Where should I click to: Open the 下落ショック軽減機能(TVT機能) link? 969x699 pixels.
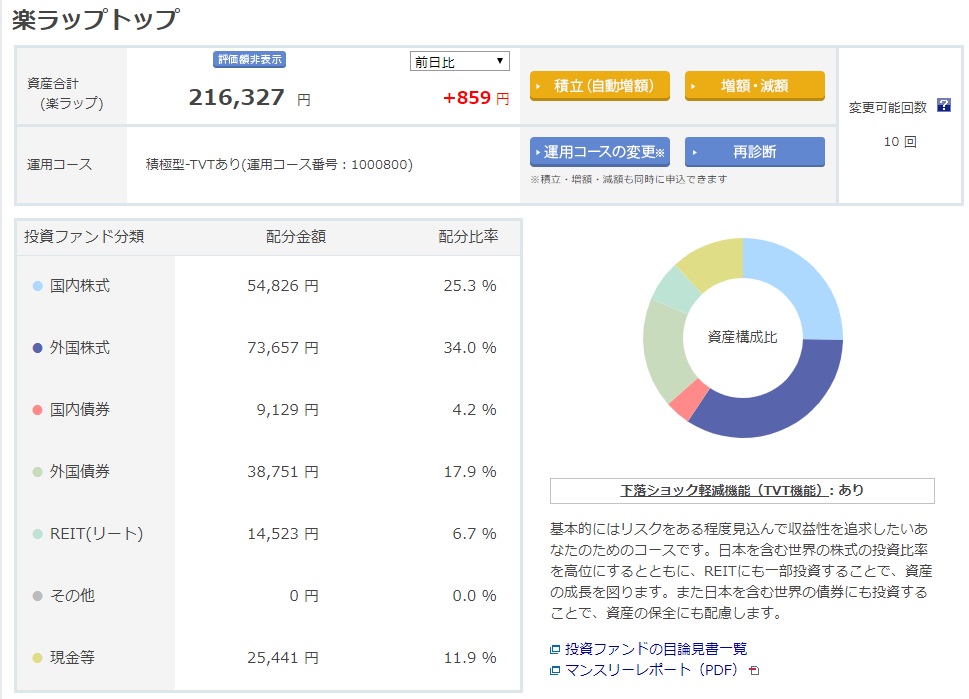click(x=724, y=490)
